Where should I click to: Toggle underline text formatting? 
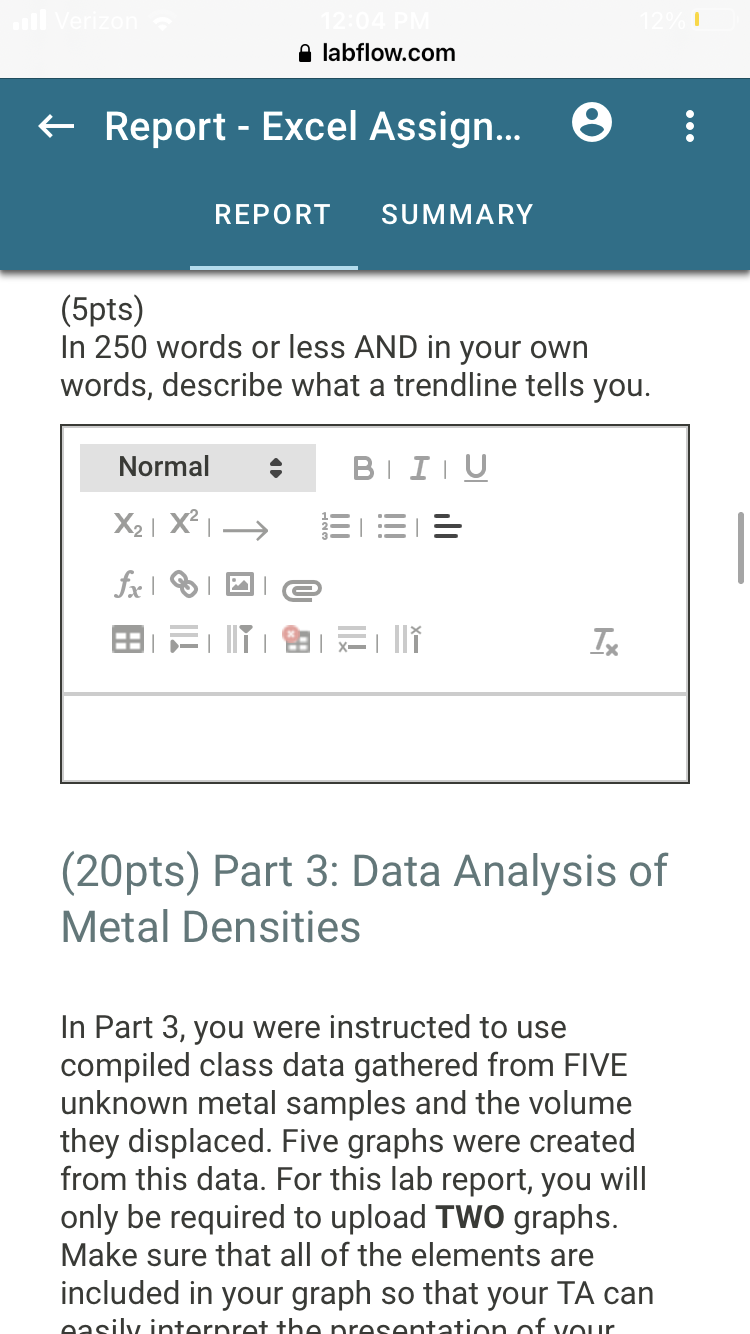[477, 468]
